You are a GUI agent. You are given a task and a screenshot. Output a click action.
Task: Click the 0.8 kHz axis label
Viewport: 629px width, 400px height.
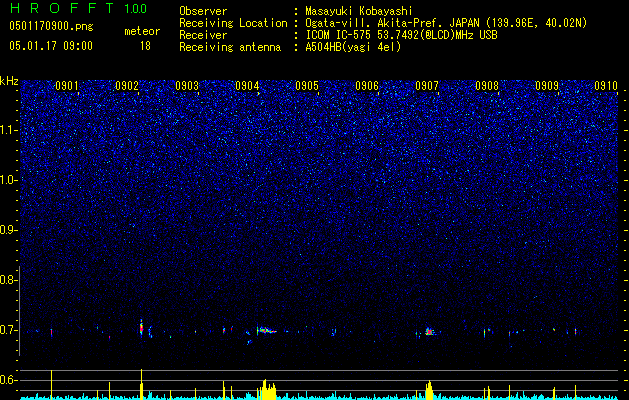click(9, 280)
